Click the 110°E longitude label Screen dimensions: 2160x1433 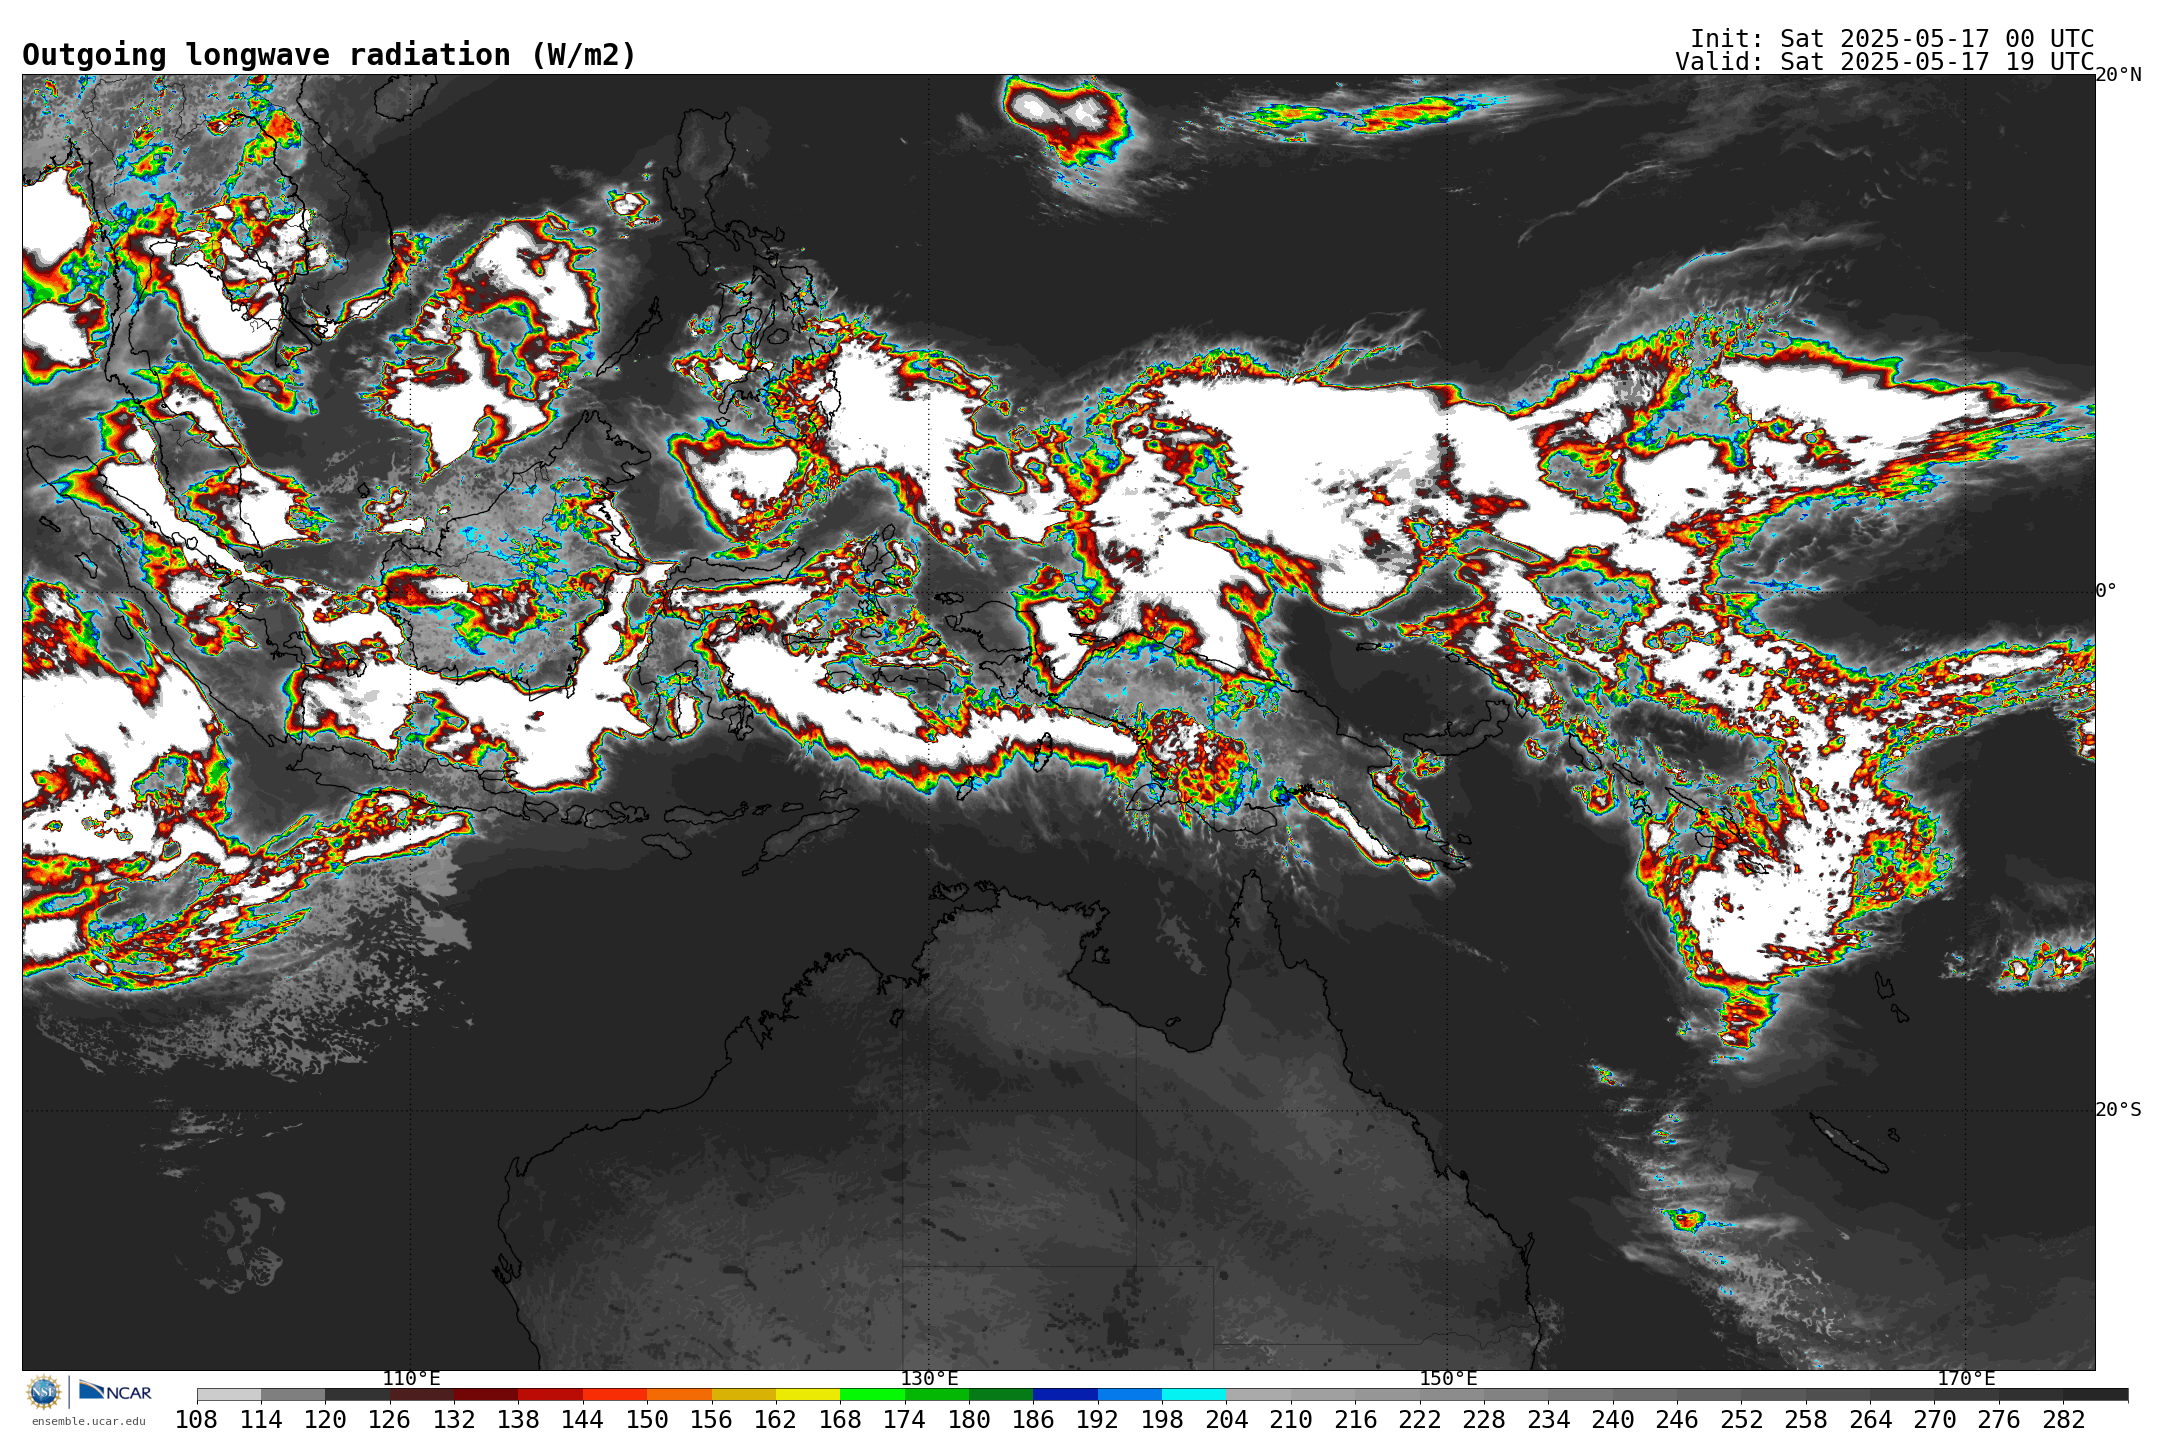411,1379
